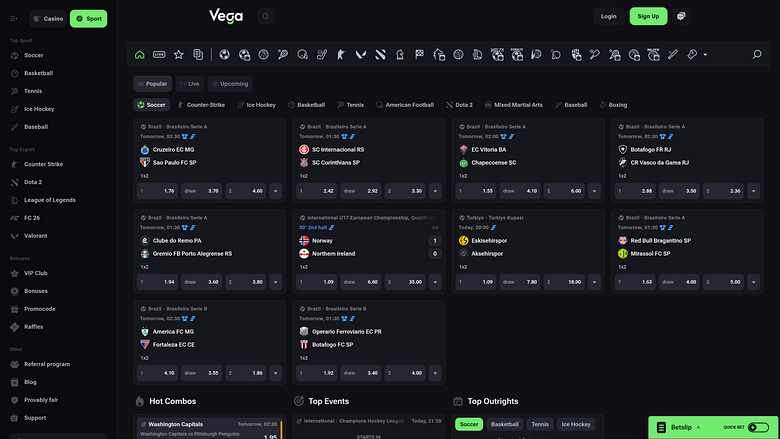
Task: Open Promocode in the sidebar
Action: (x=39, y=309)
